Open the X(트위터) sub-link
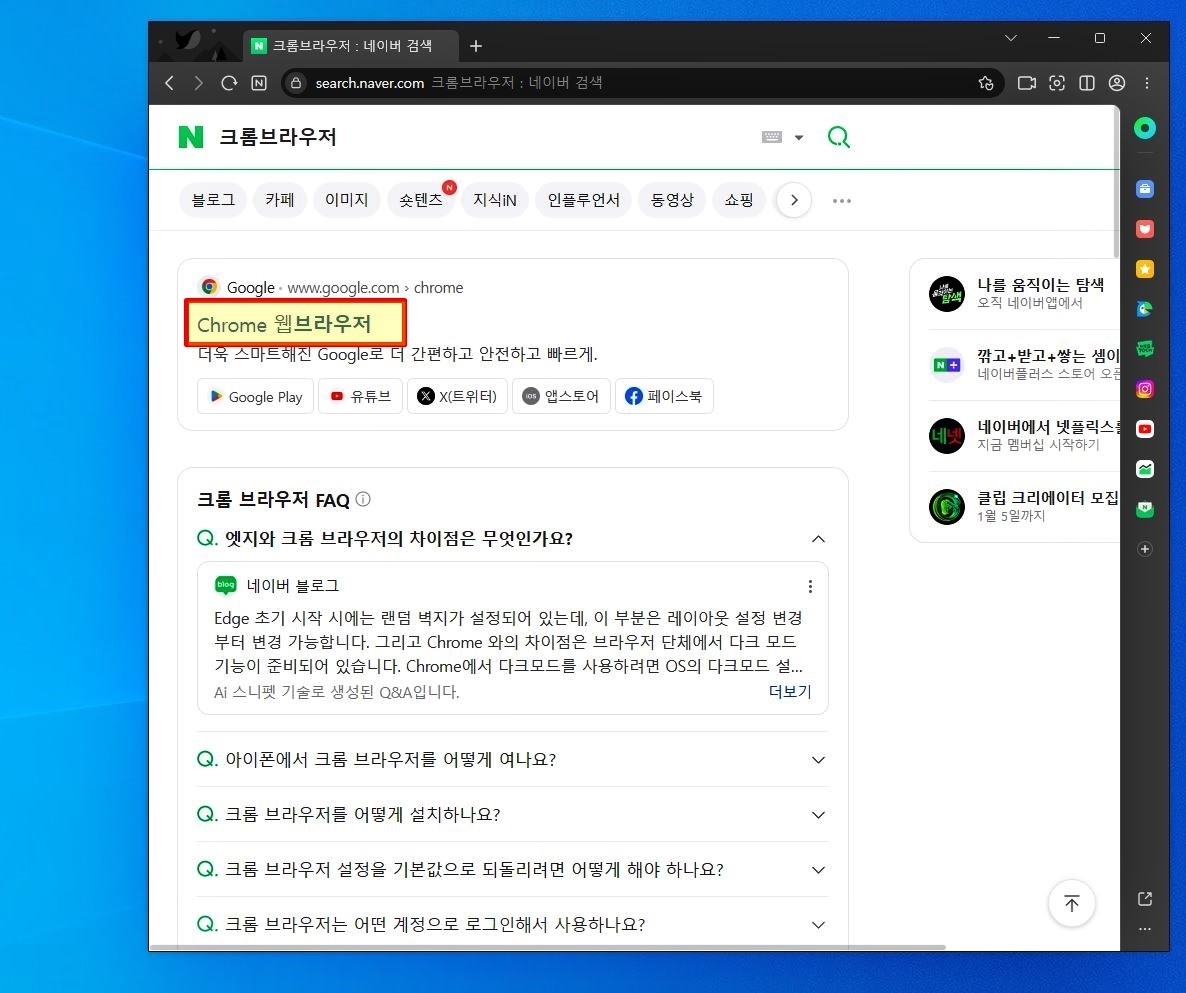This screenshot has height=993, width=1186. 458,396
